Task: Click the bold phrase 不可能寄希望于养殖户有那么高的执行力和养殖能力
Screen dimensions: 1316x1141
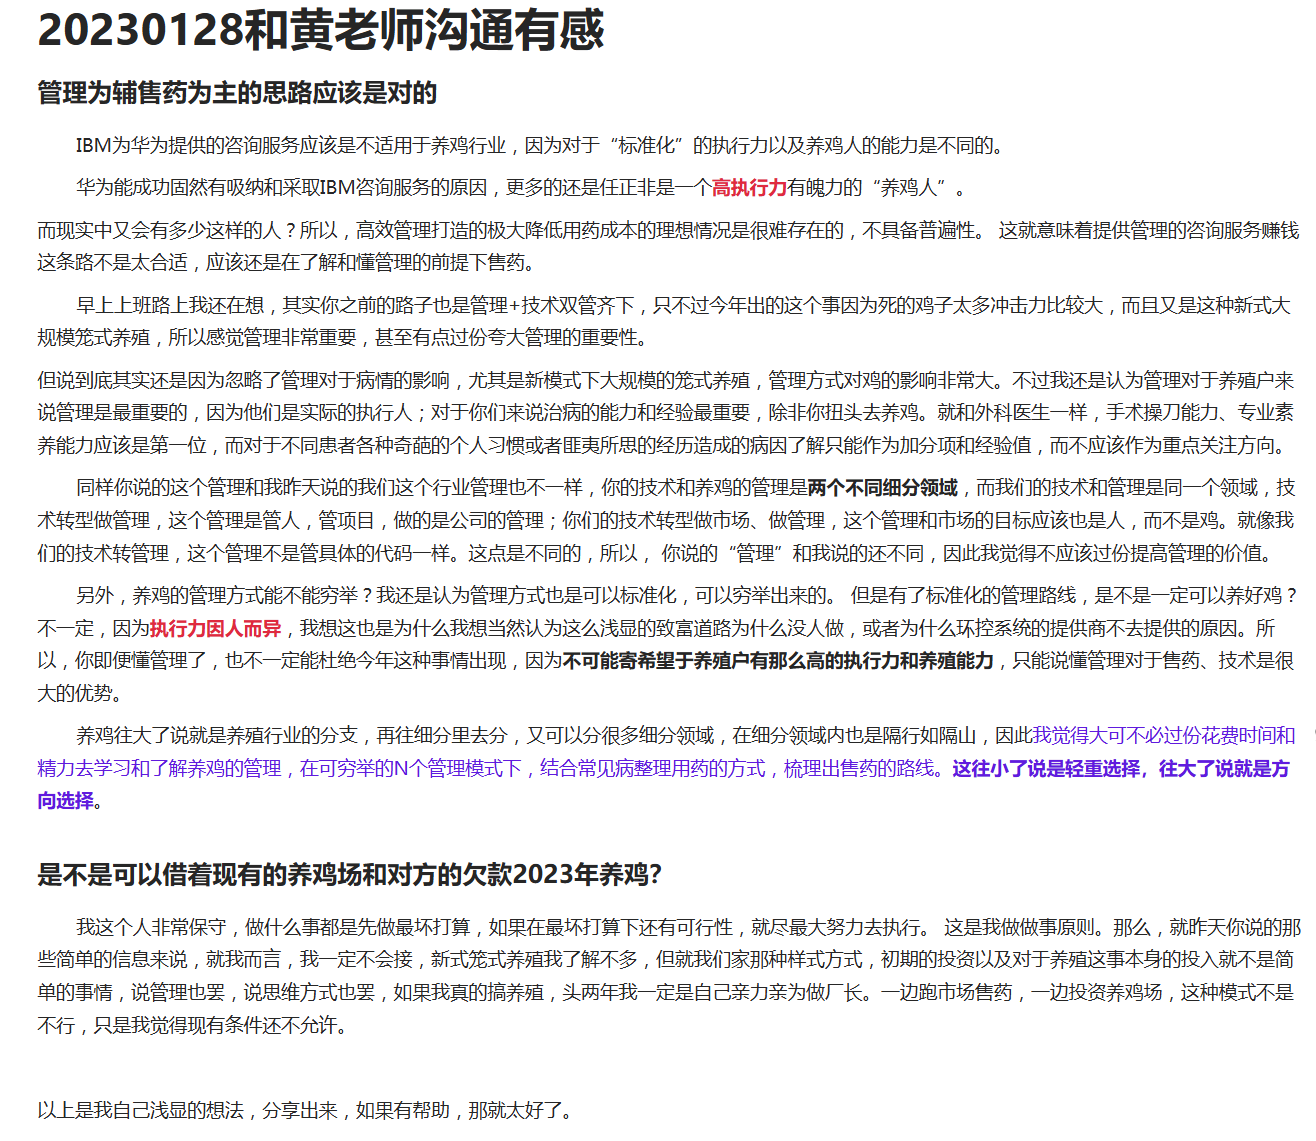Action: (778, 661)
